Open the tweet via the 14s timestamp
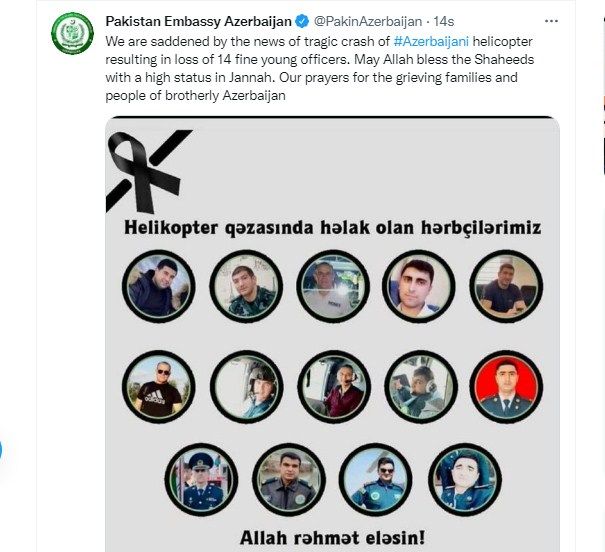This screenshot has height=552, width=605. [444, 21]
